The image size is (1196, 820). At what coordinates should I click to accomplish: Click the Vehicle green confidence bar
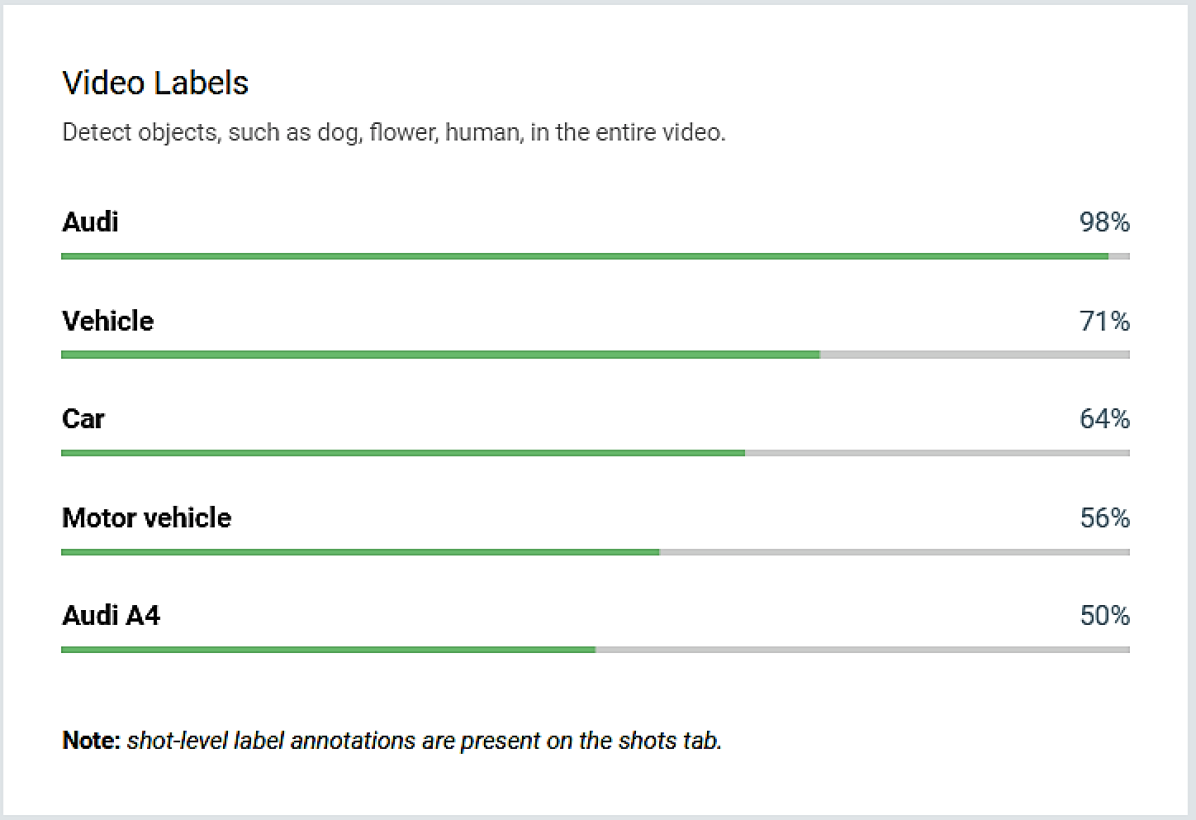pyautogui.click(x=441, y=355)
